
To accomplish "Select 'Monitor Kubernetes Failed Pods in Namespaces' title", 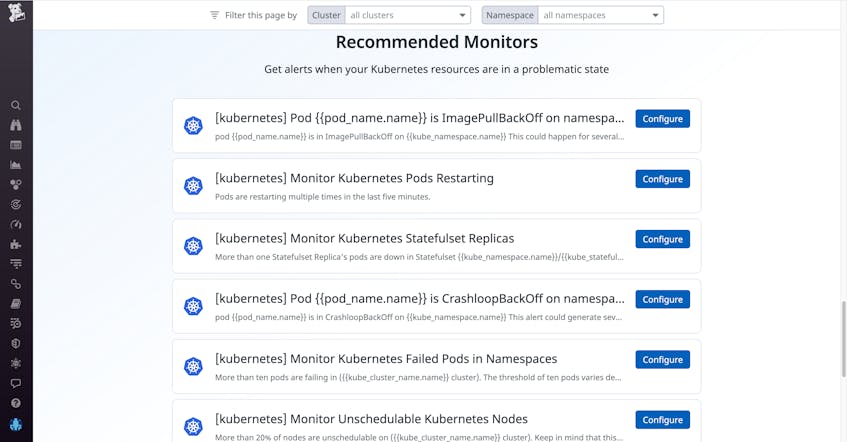I will [x=386, y=359].
